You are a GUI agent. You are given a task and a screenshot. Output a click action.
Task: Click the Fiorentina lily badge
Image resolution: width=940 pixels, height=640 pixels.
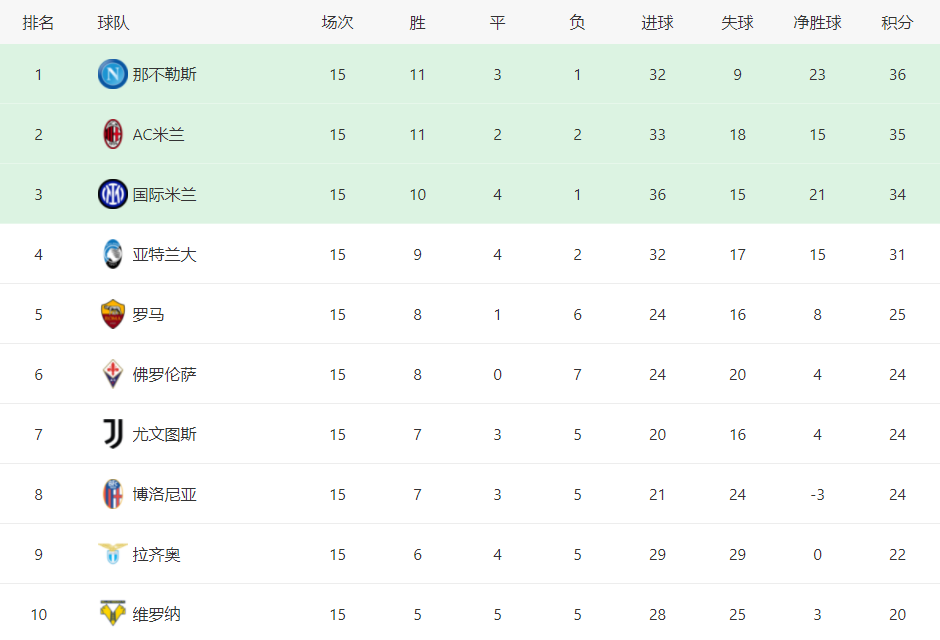click(113, 374)
